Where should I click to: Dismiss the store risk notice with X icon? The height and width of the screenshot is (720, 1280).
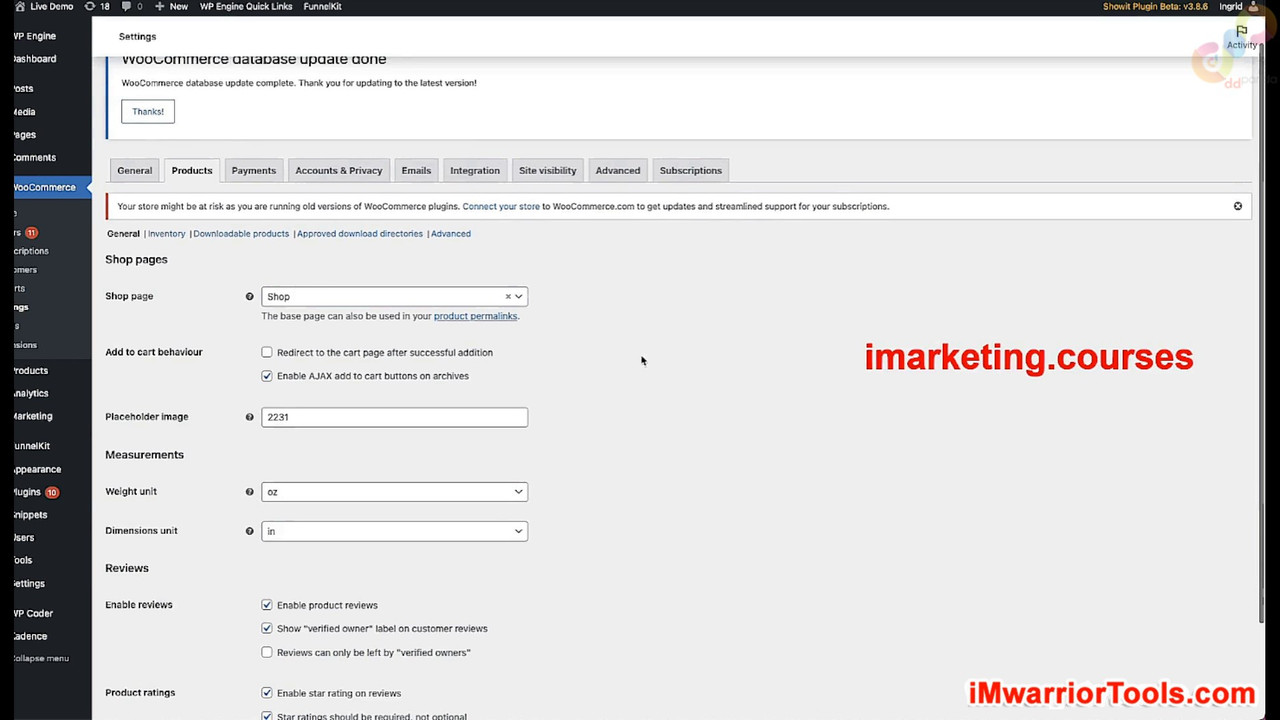click(1238, 206)
